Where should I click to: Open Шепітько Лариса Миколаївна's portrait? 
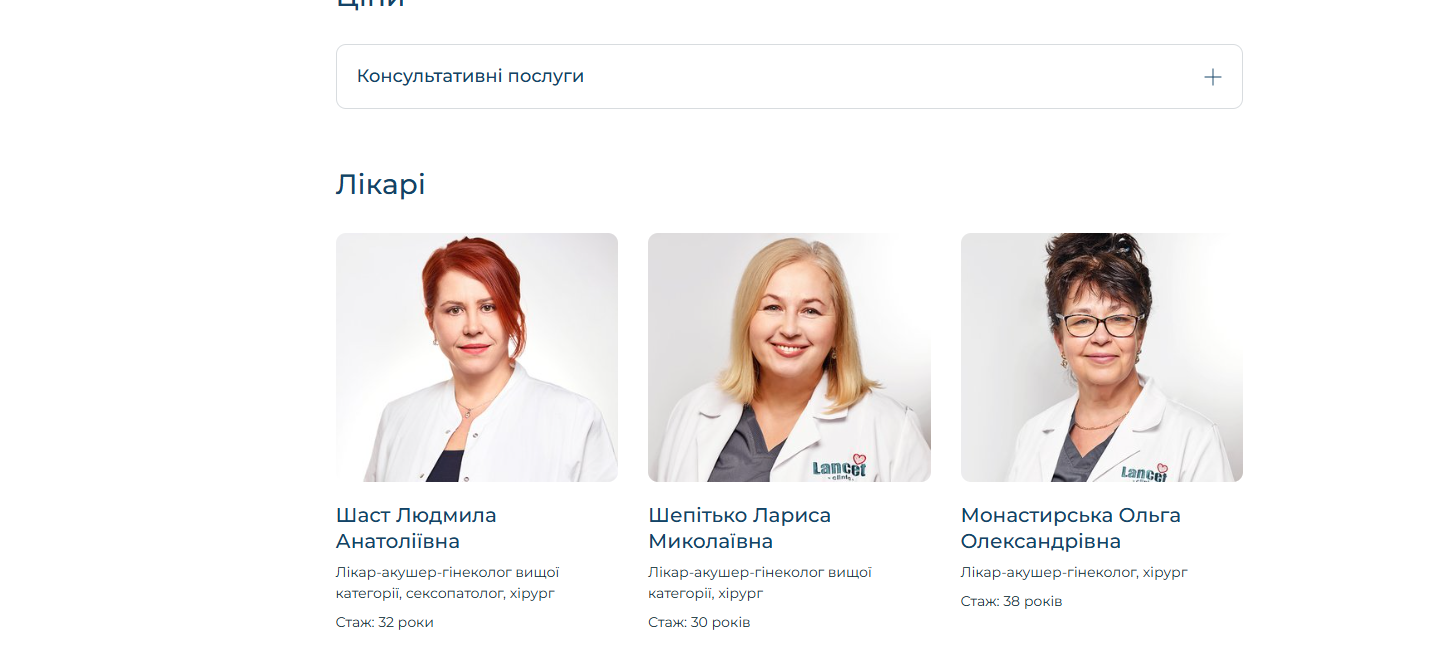(789, 357)
